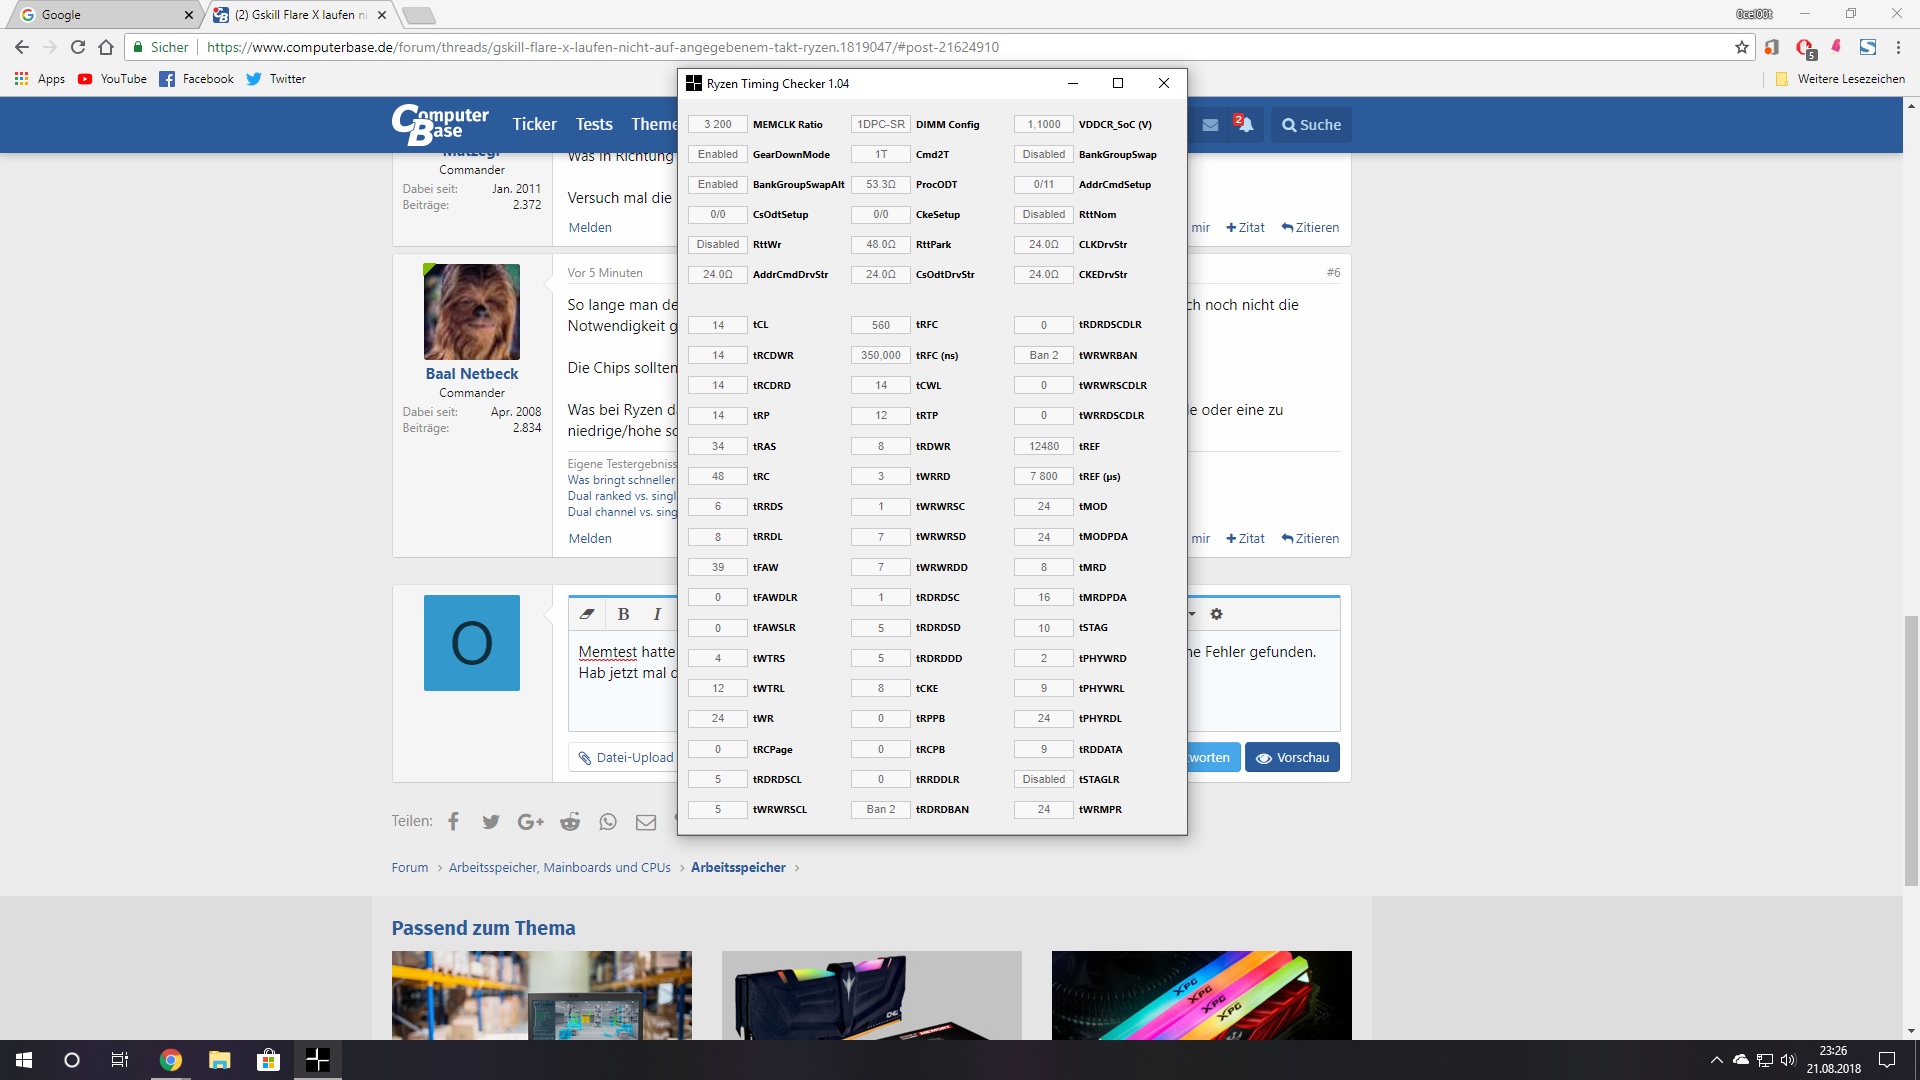Share the thread on Facebook
This screenshot has width=1920, height=1080.
tap(453, 821)
